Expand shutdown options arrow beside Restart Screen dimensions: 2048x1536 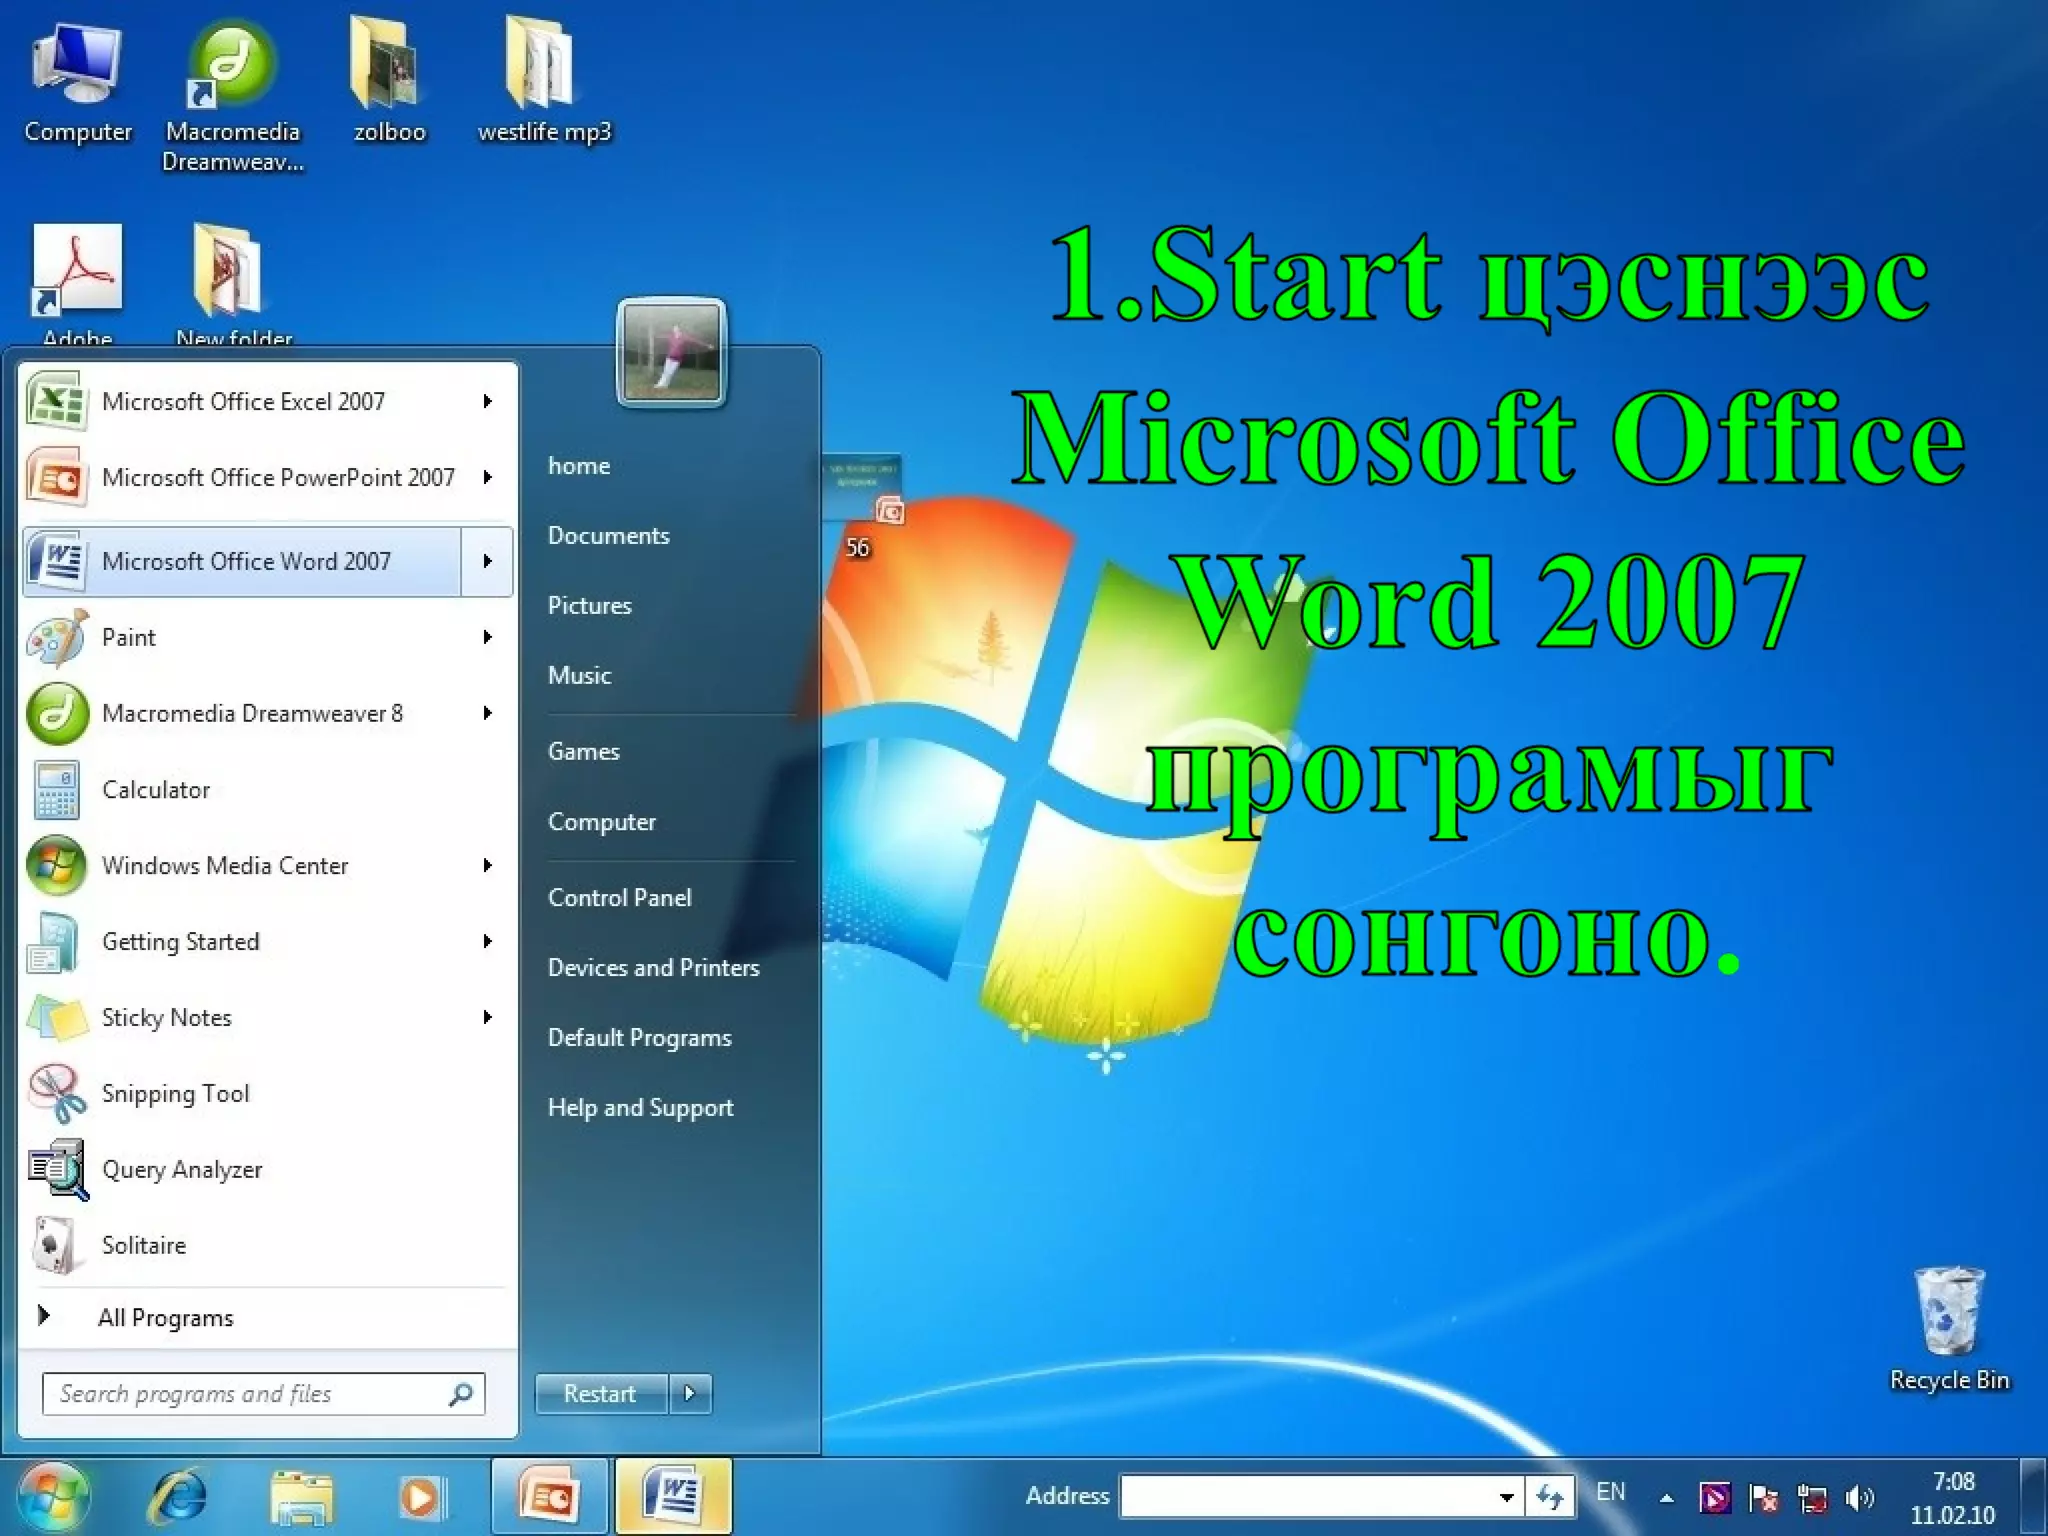[690, 1393]
